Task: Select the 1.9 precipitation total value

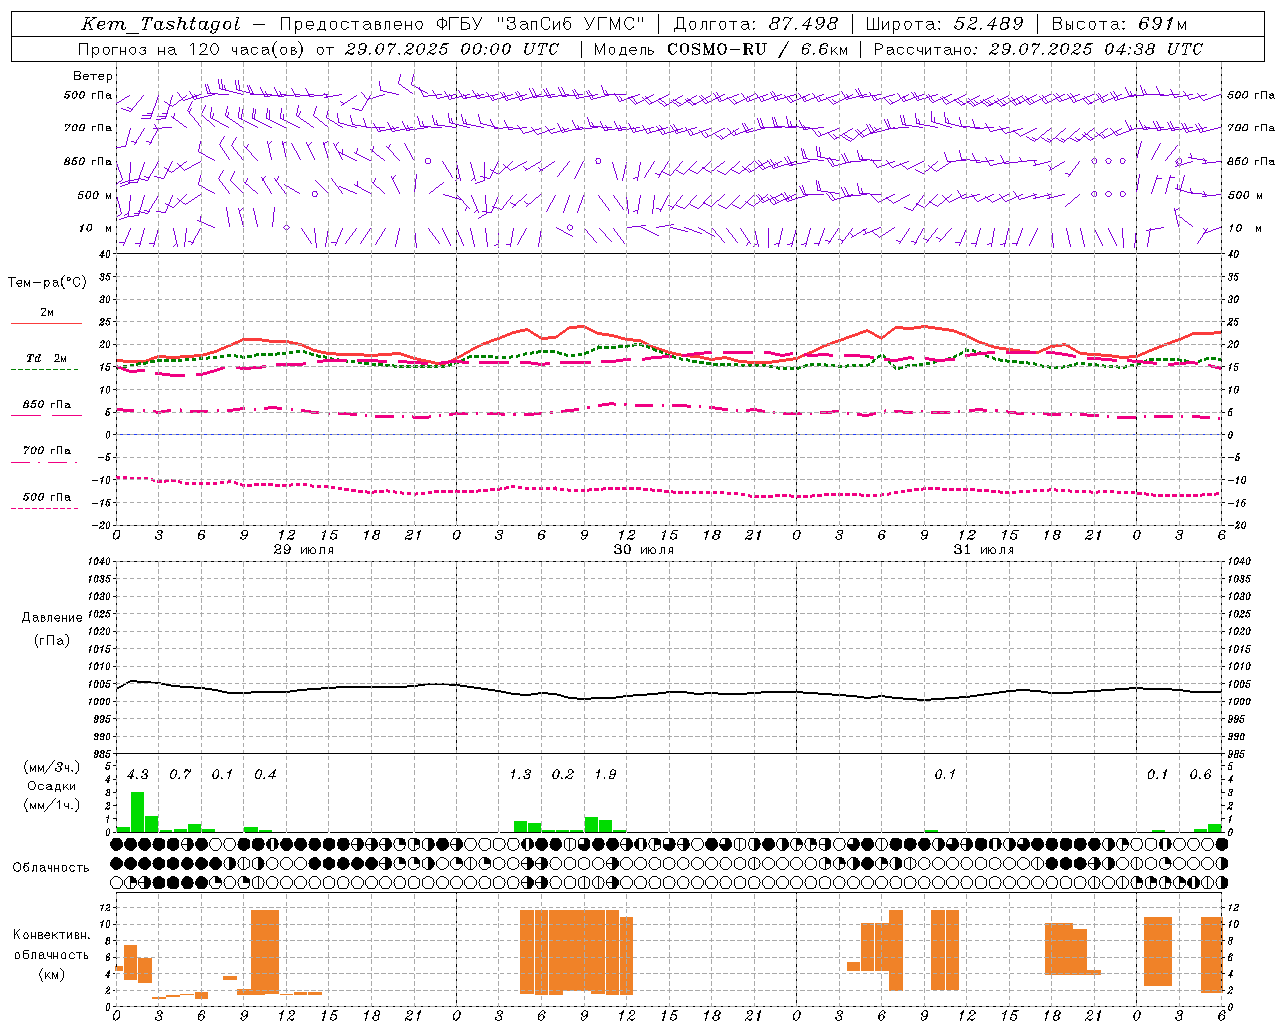Action: (x=605, y=775)
